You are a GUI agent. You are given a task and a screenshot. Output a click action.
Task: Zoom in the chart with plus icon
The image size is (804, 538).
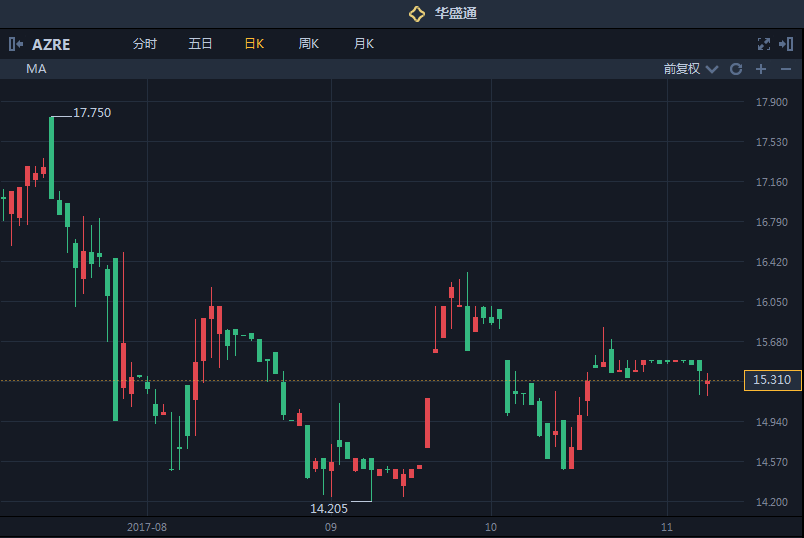point(761,69)
